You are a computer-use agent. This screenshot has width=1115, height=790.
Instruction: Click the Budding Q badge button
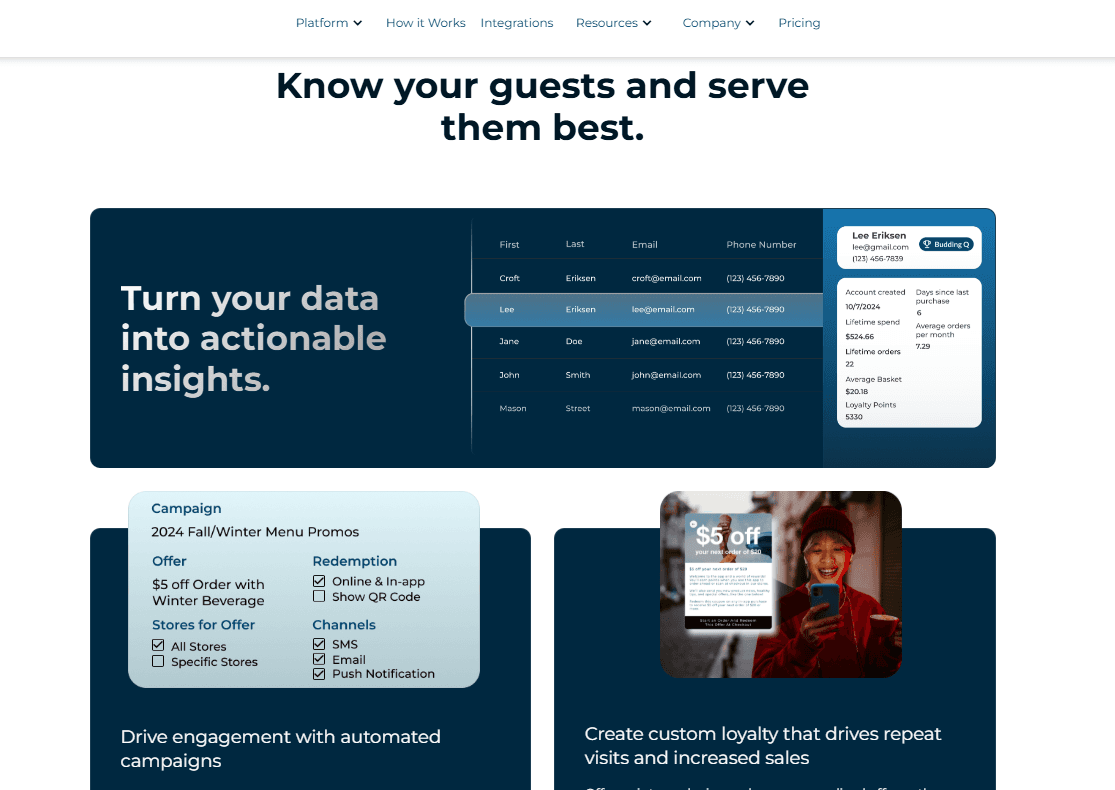(x=946, y=244)
